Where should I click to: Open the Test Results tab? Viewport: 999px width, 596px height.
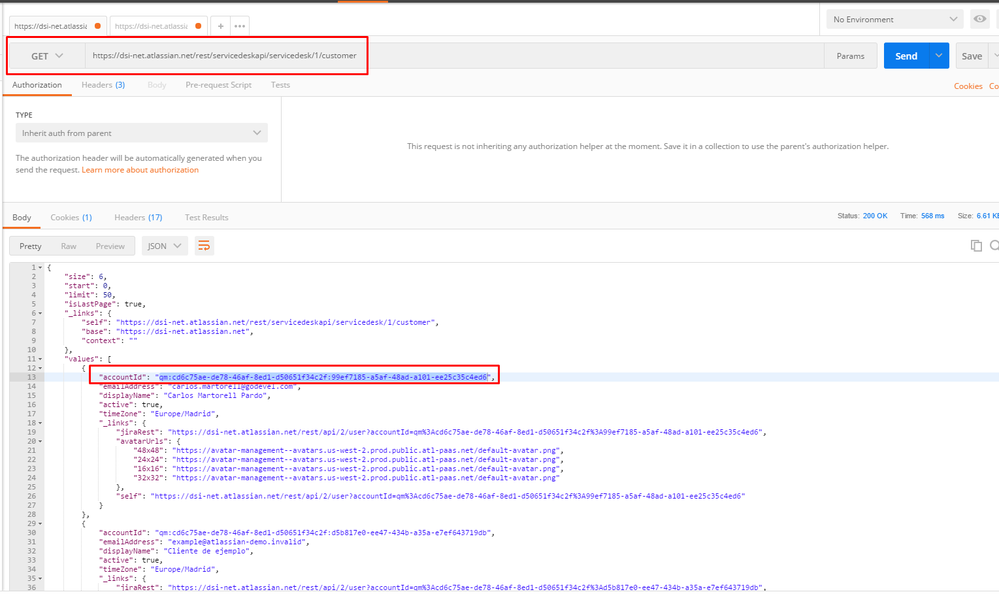[206, 217]
